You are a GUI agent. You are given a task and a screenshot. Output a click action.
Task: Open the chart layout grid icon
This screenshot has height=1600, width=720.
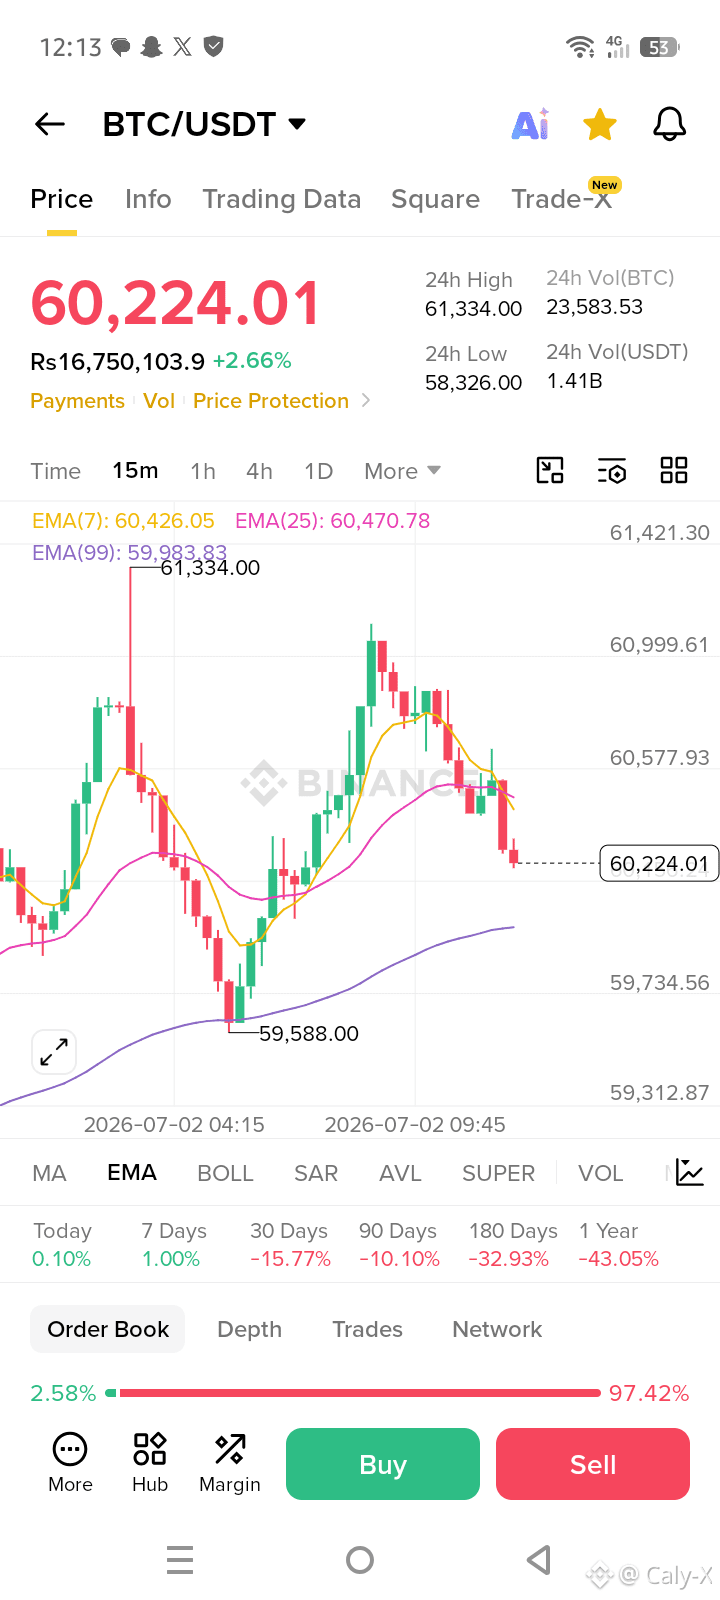click(674, 470)
